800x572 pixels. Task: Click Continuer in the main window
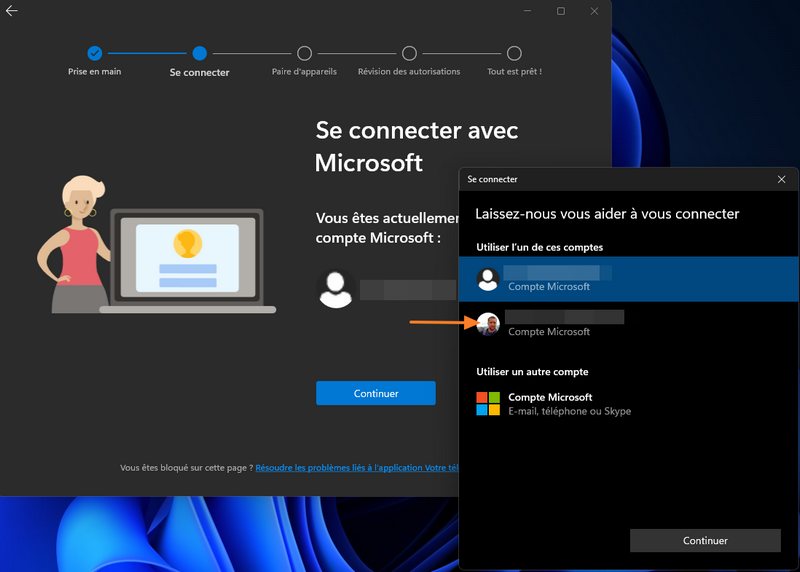pyautogui.click(x=376, y=393)
